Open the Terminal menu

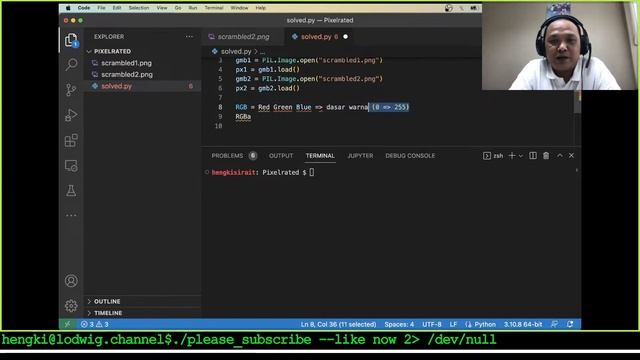(214, 8)
